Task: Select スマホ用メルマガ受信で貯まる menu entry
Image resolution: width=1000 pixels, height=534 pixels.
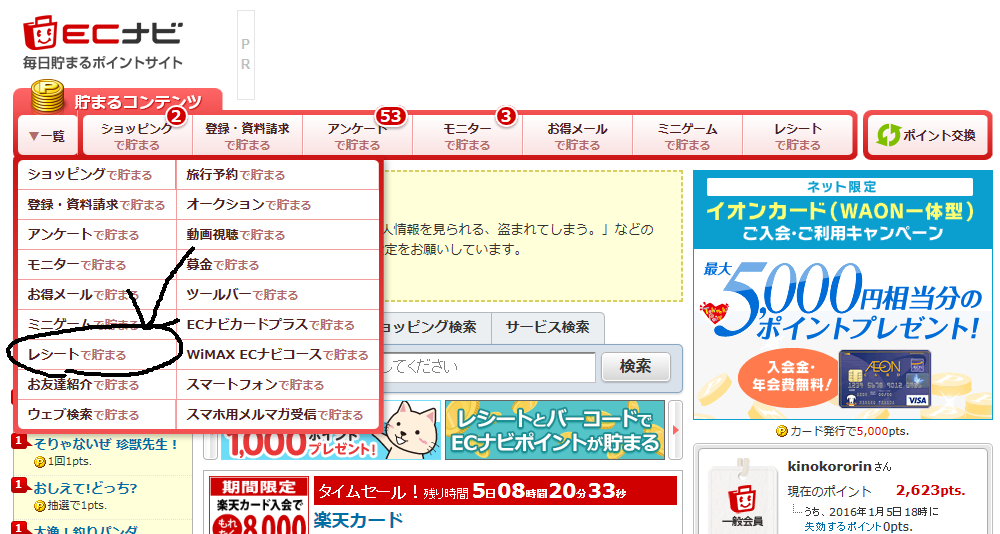Action: 277,415
